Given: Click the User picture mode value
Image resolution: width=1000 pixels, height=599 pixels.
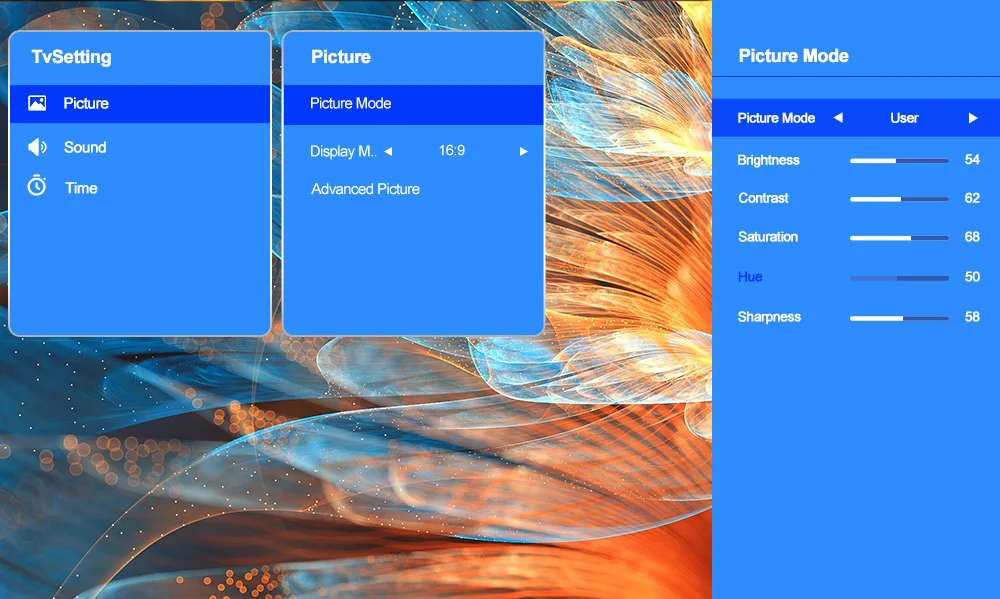Looking at the screenshot, I should pyautogui.click(x=904, y=118).
